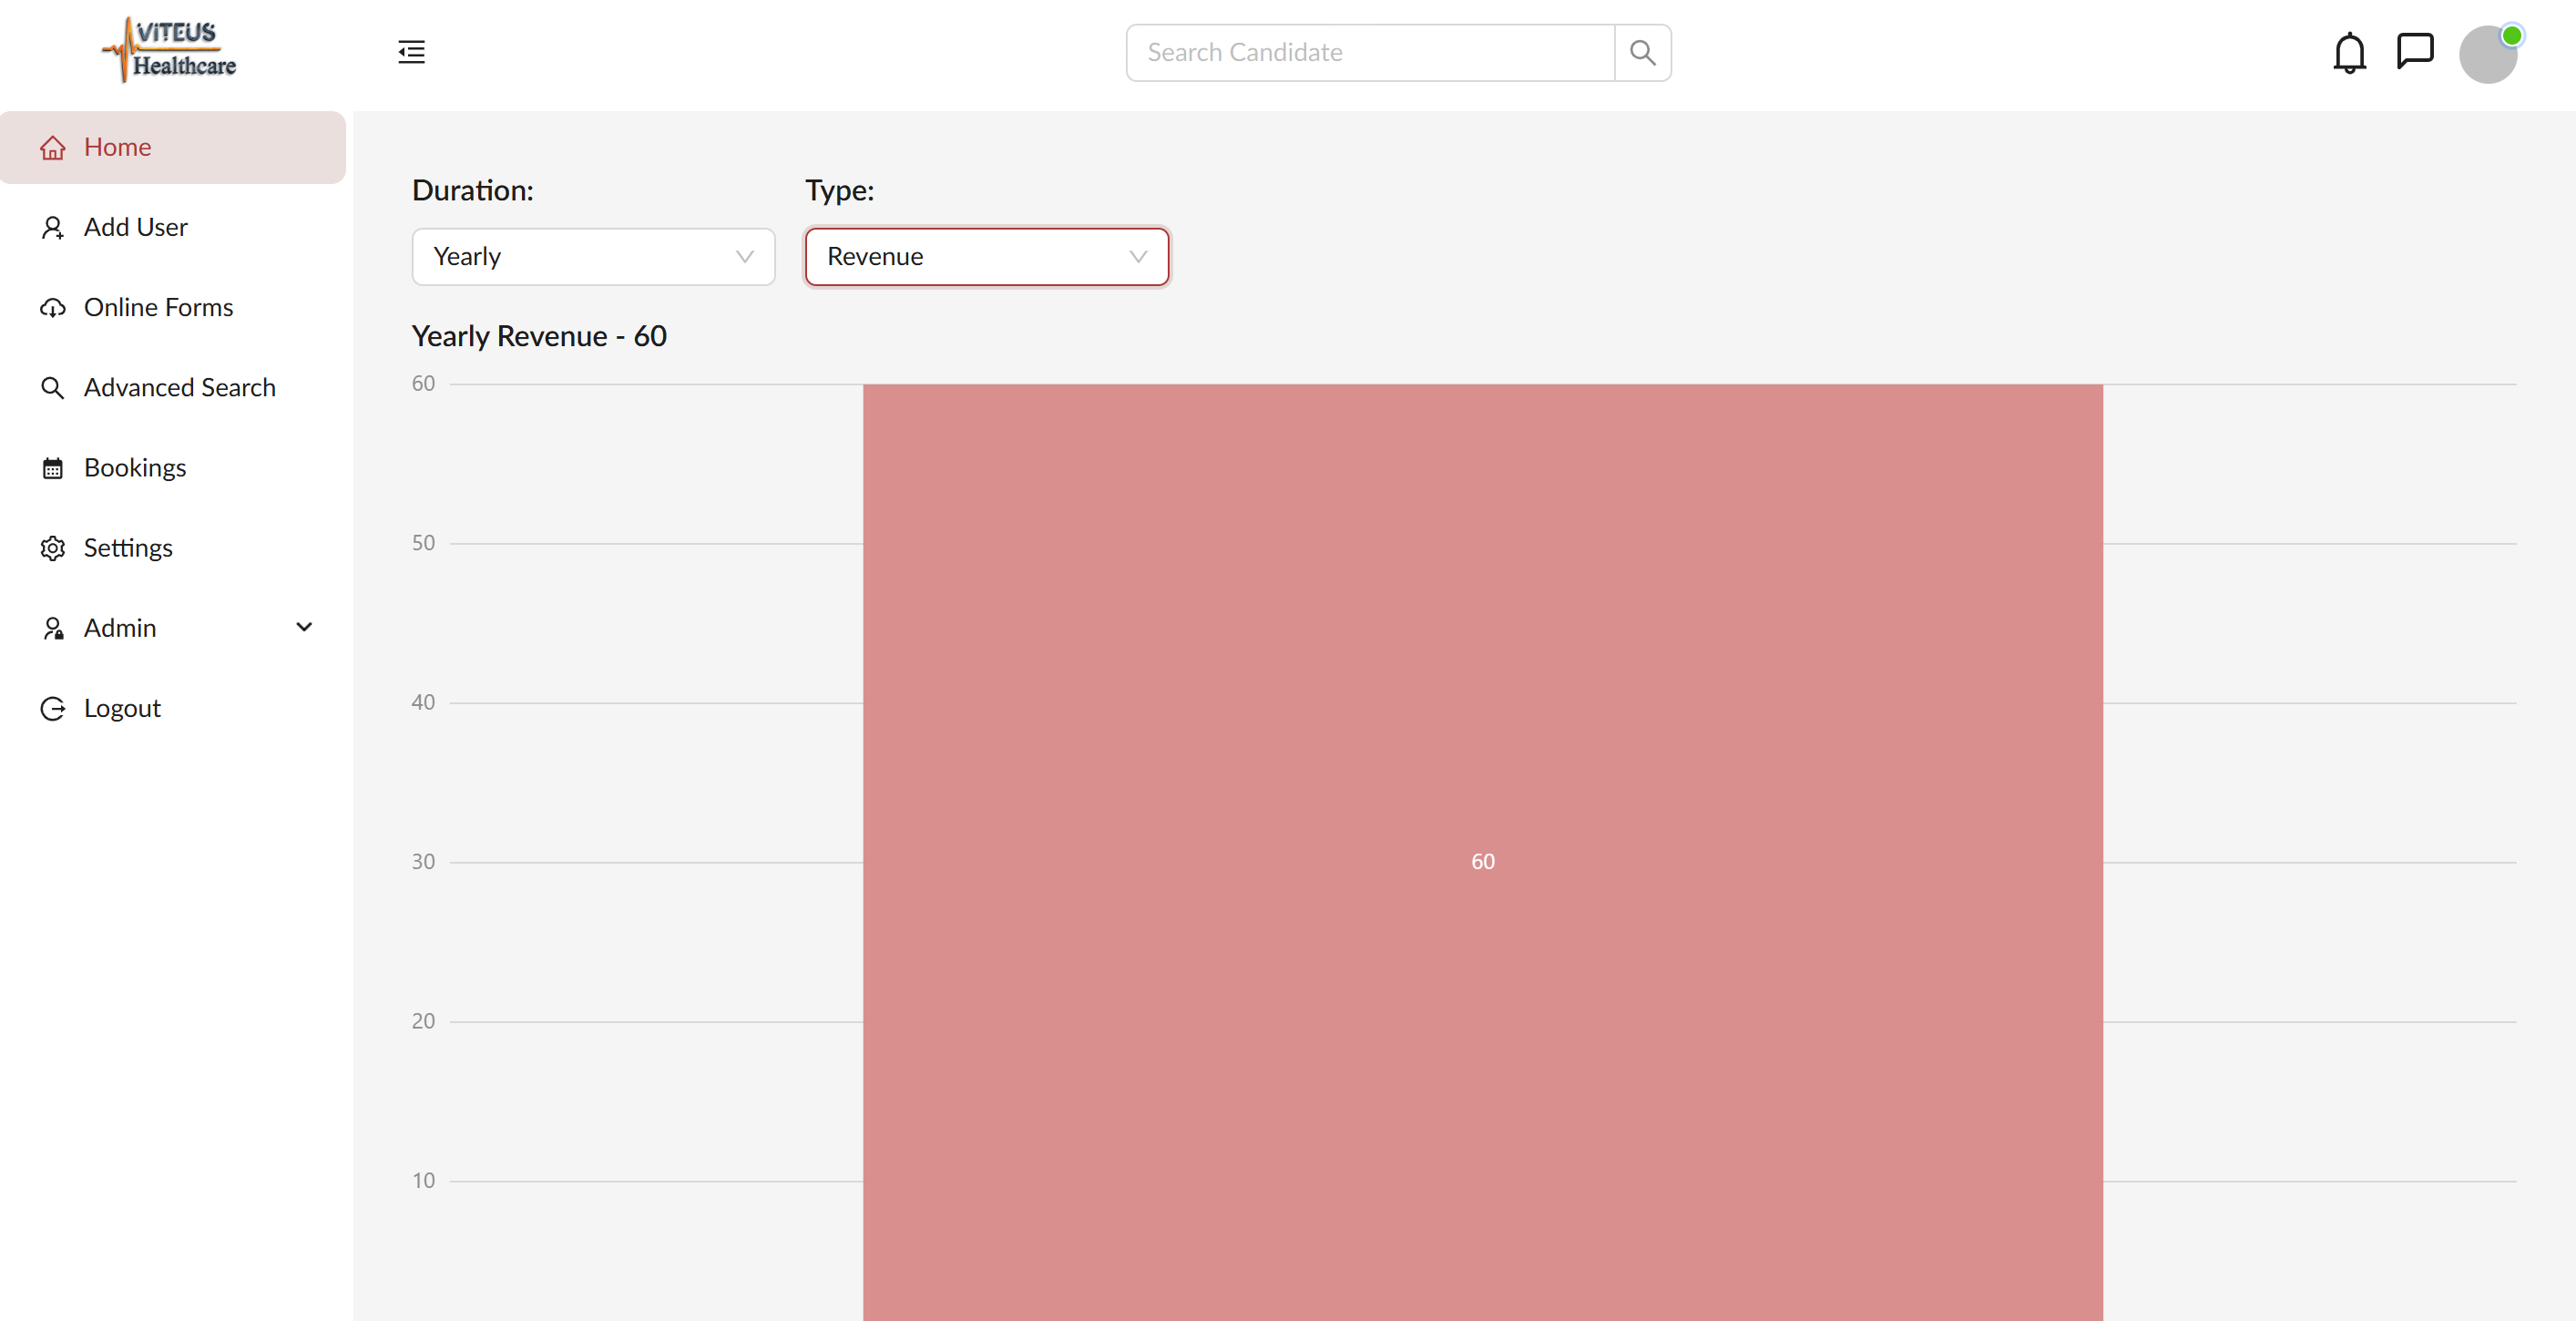Click the Bookings calendar icon
Image resolution: width=2576 pixels, height=1321 pixels.
pos(53,468)
